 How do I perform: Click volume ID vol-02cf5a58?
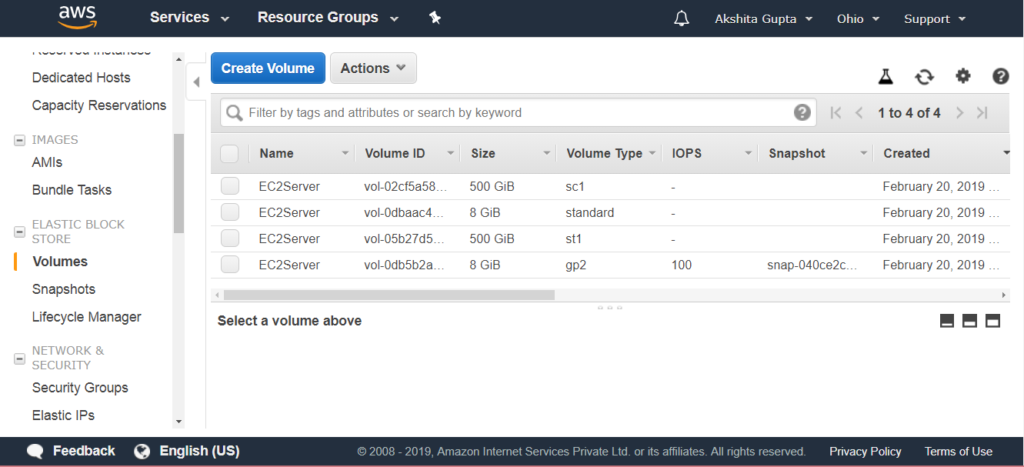click(x=406, y=187)
